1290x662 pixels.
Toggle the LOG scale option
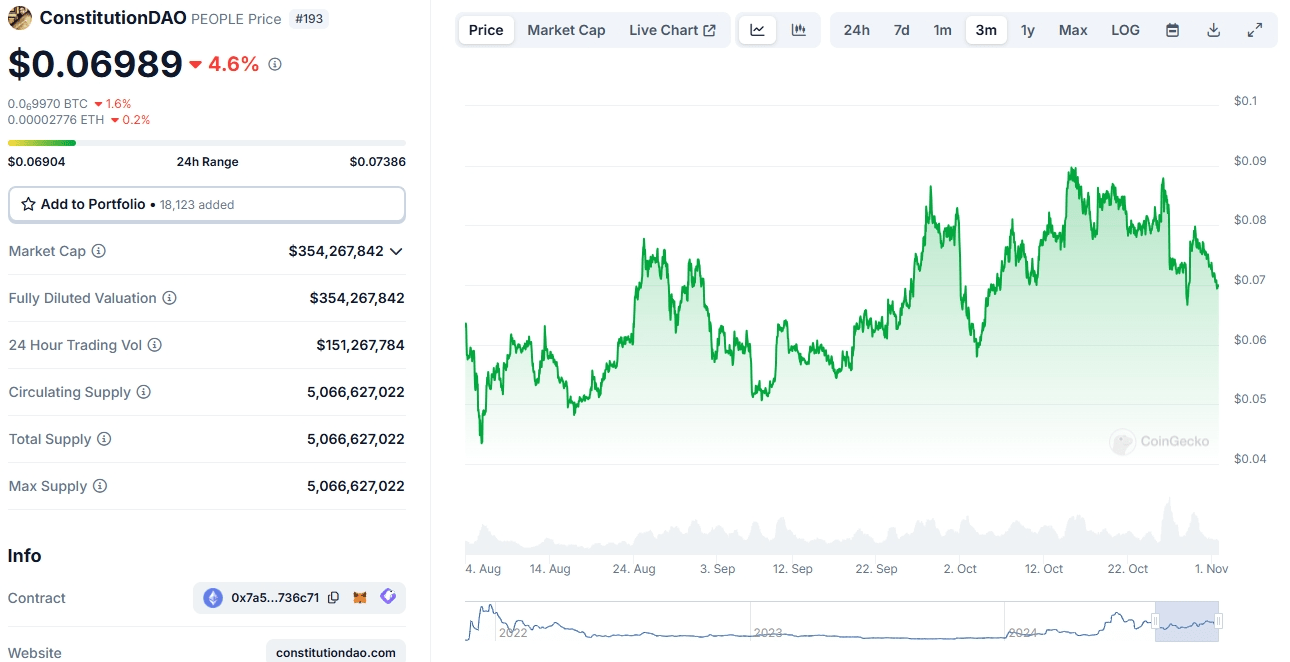point(1125,30)
